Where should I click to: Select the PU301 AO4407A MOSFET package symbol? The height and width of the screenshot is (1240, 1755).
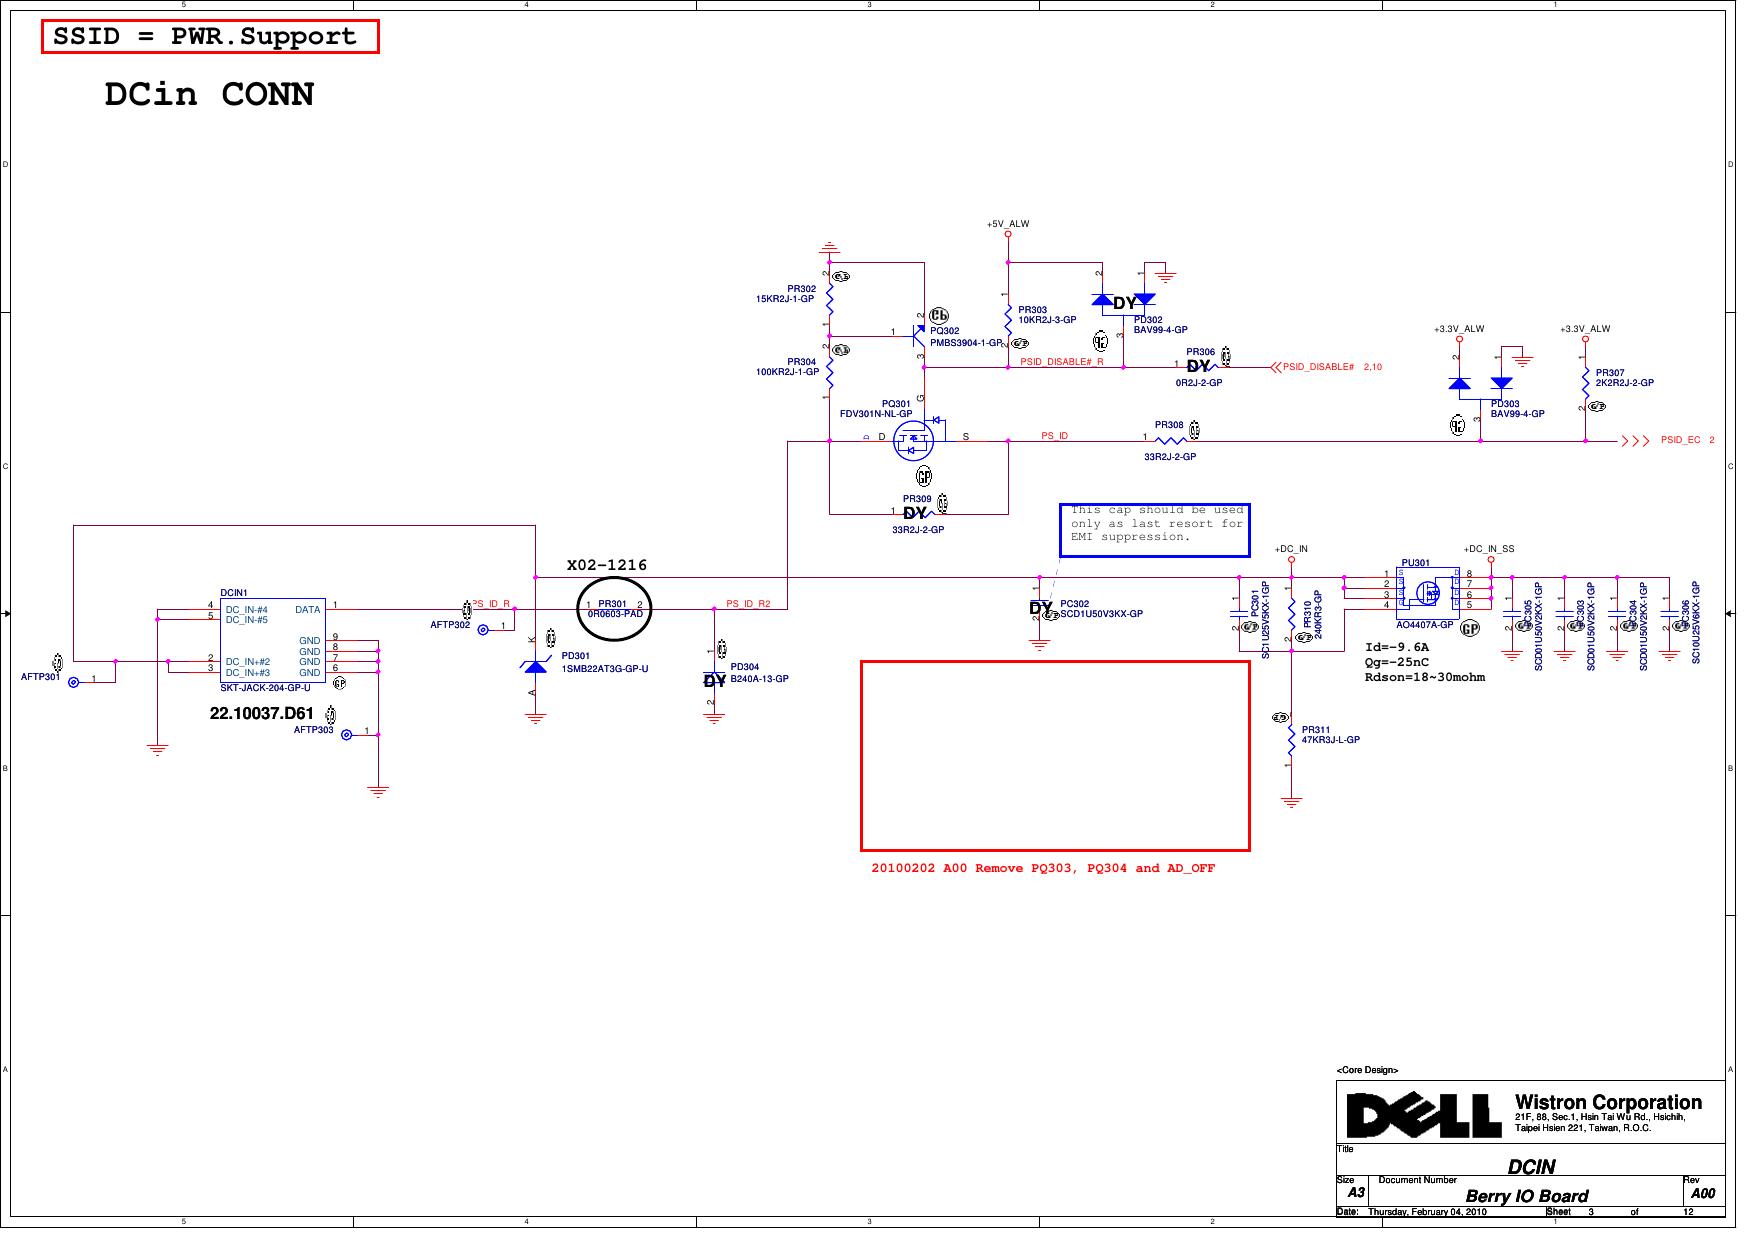pyautogui.click(x=1427, y=593)
